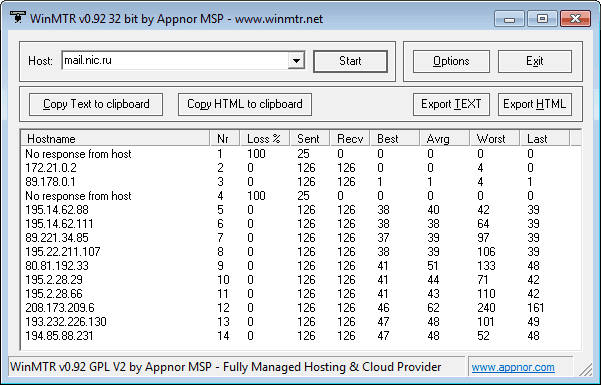The height and width of the screenshot is (385, 601).
Task: Click the Exit button
Action: tap(535, 61)
